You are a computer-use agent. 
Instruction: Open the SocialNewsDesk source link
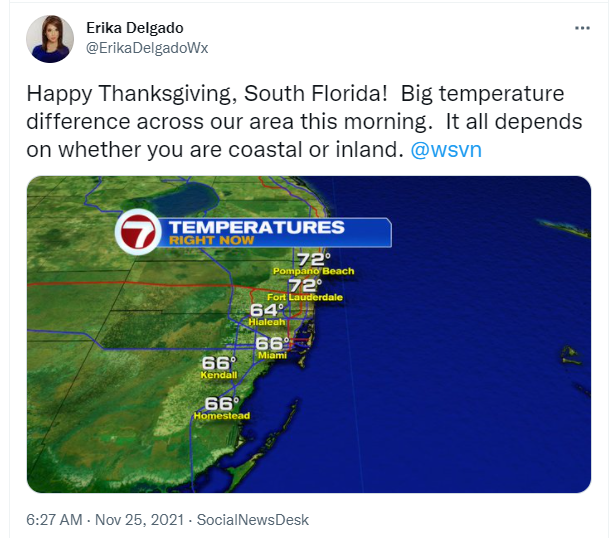point(253,520)
